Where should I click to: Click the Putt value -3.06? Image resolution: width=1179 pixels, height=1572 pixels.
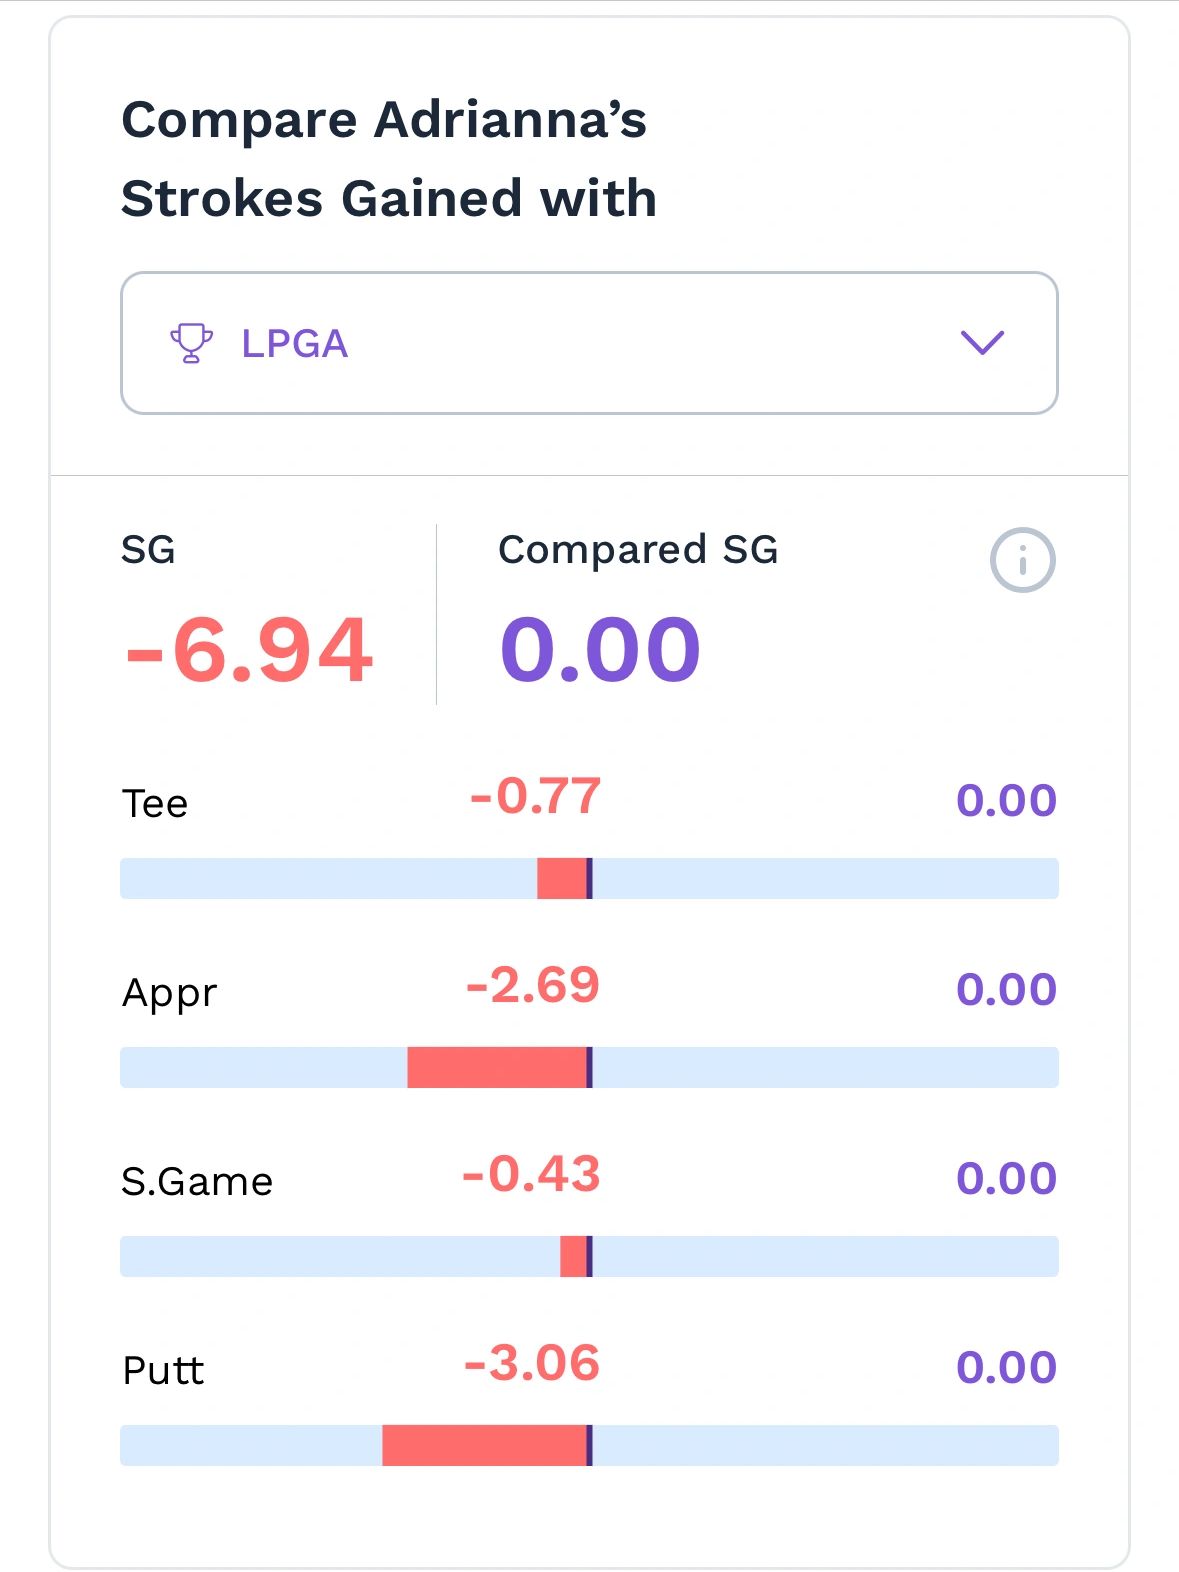pyautogui.click(x=532, y=1364)
